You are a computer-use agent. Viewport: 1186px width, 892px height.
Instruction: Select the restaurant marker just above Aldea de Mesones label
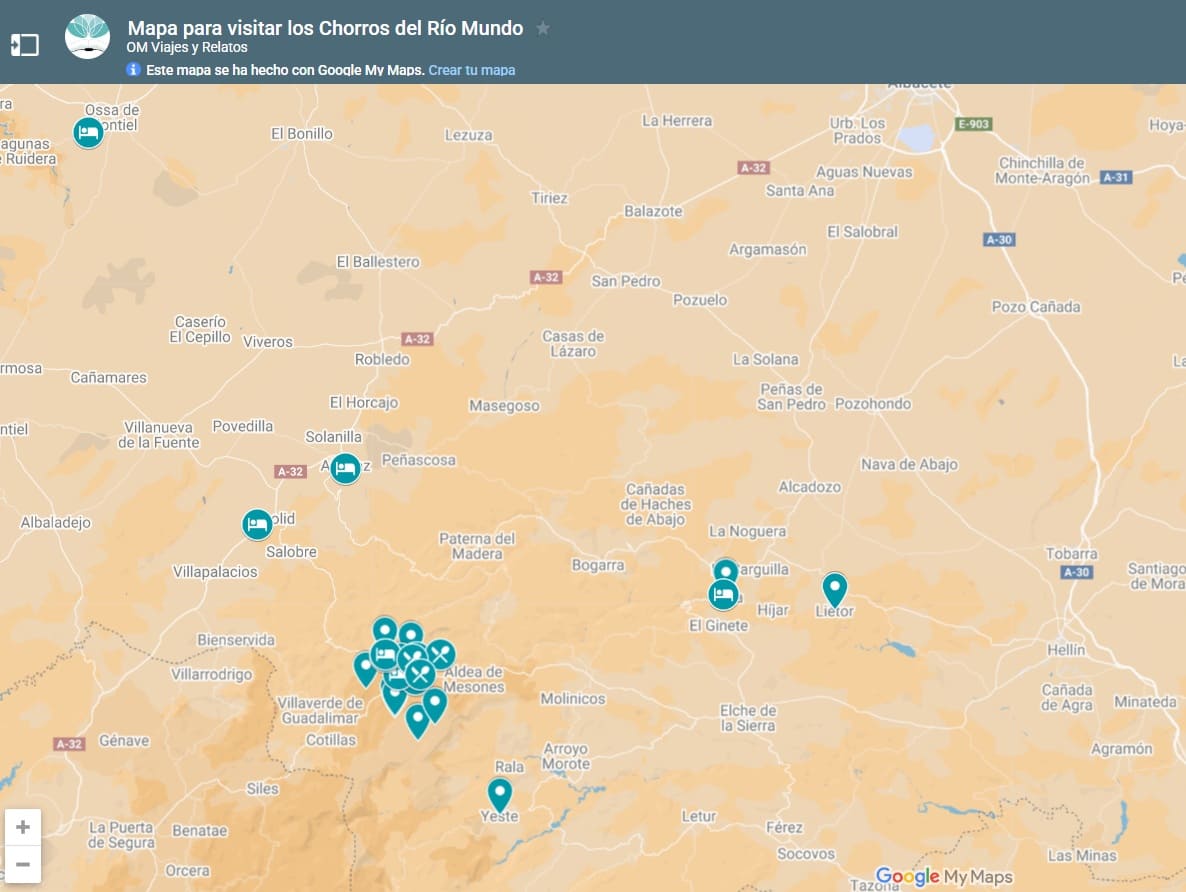pos(441,654)
